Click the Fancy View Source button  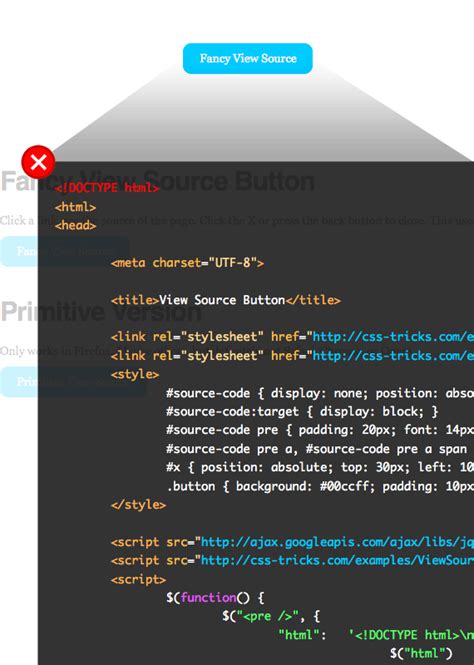(248, 59)
